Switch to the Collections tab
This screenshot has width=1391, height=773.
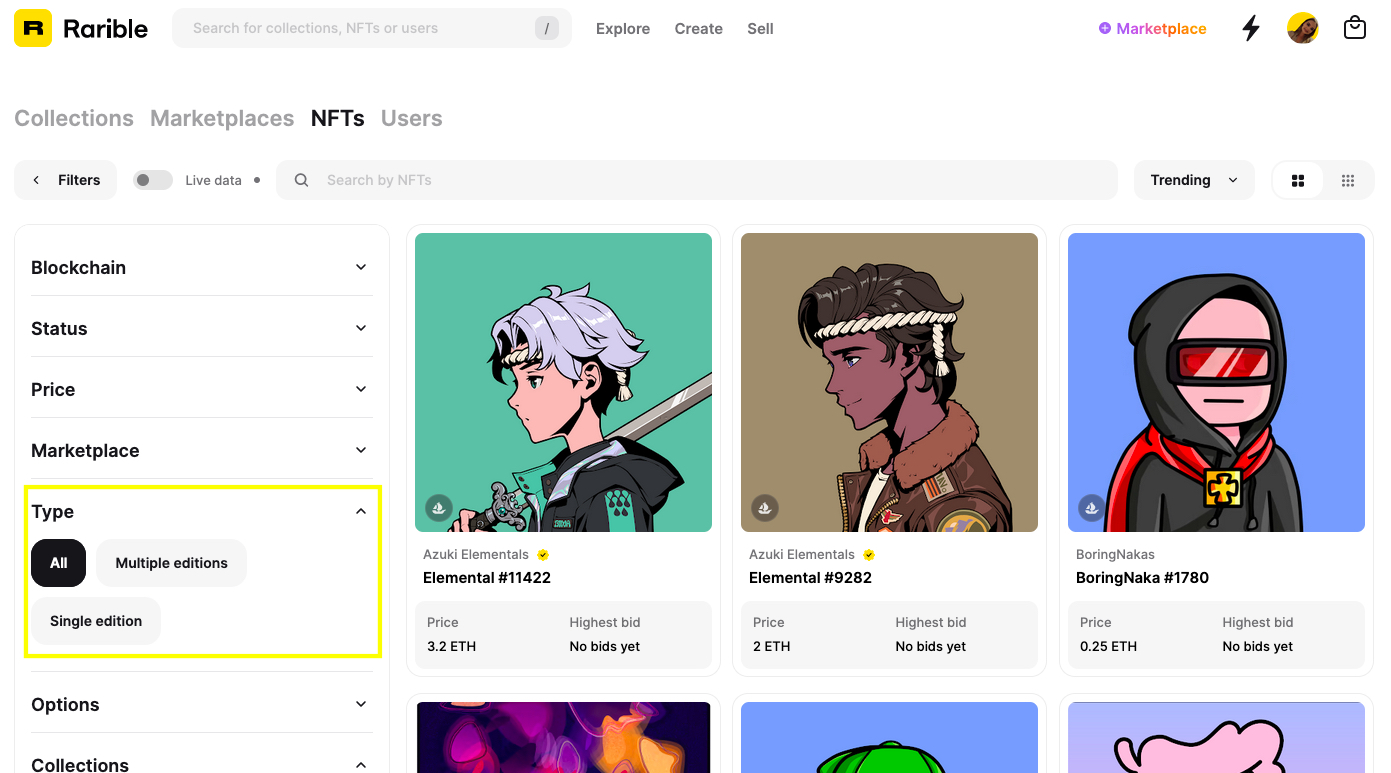(x=74, y=118)
